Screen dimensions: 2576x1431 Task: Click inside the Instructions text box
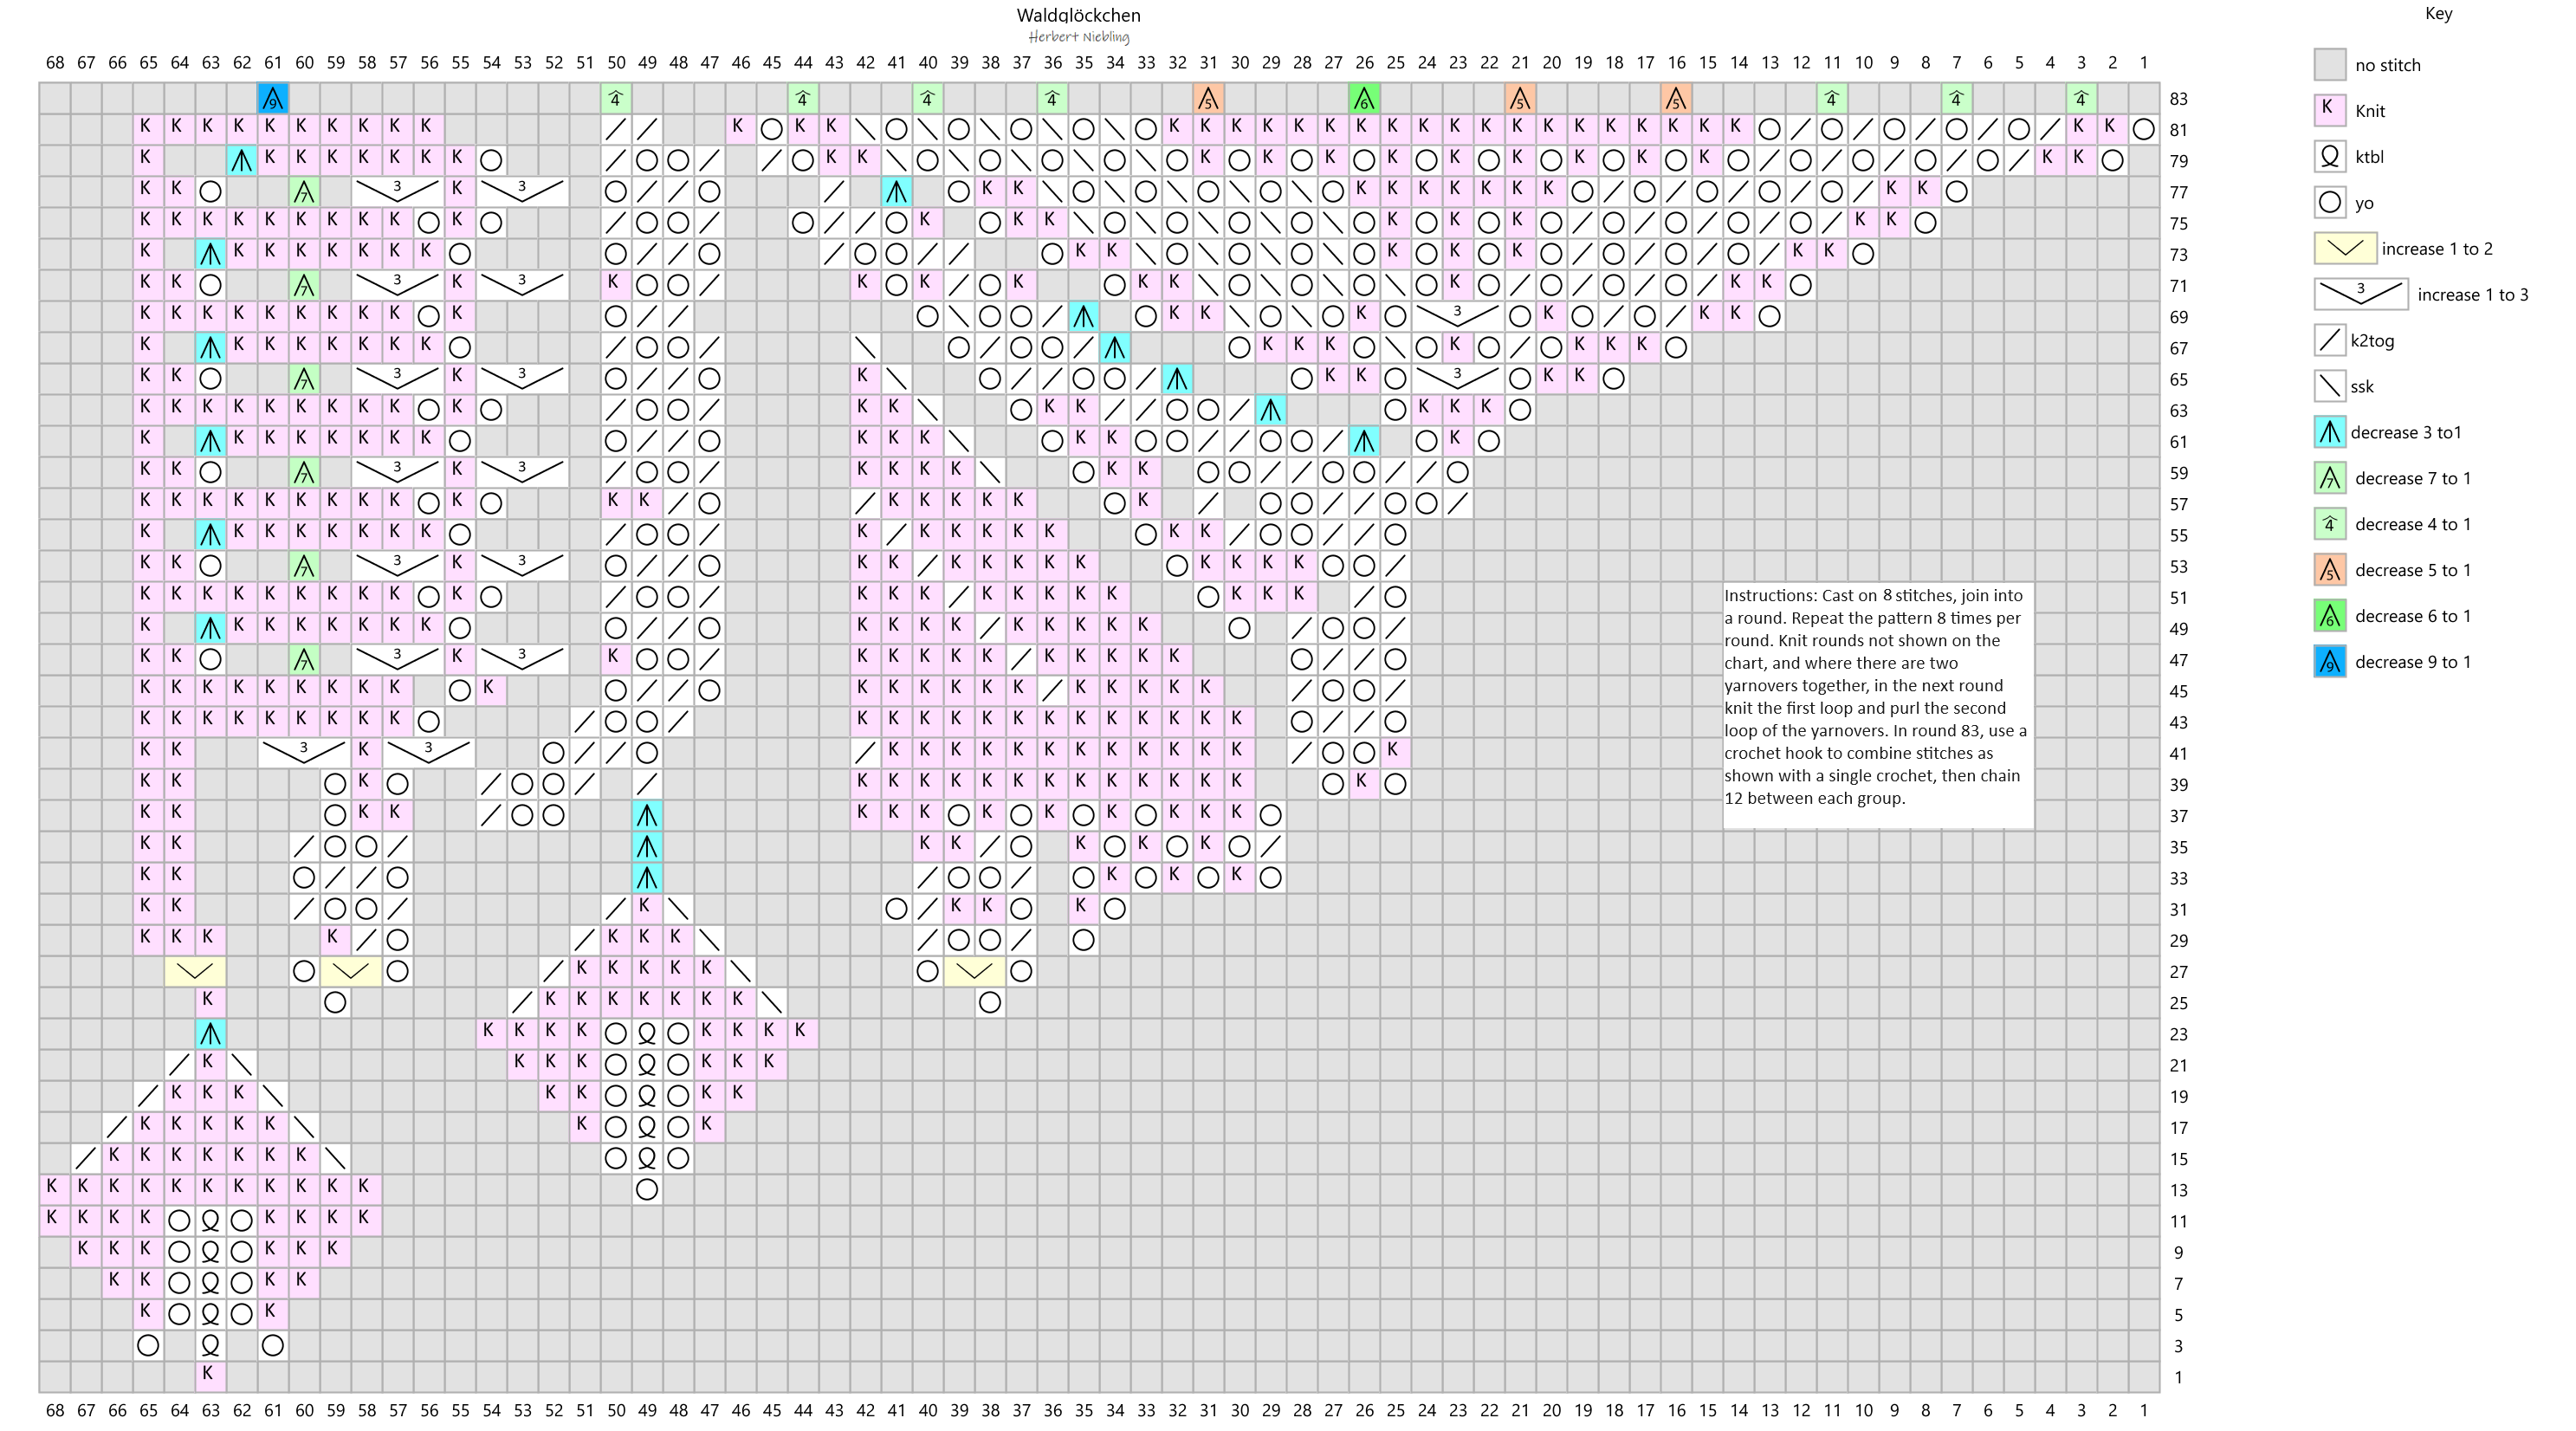pyautogui.click(x=1877, y=705)
